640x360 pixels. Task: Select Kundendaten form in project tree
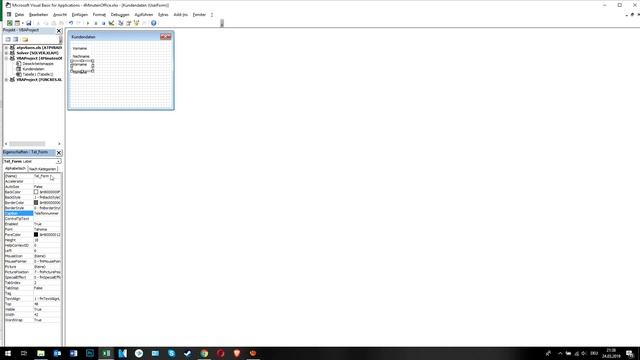(x=33, y=69)
